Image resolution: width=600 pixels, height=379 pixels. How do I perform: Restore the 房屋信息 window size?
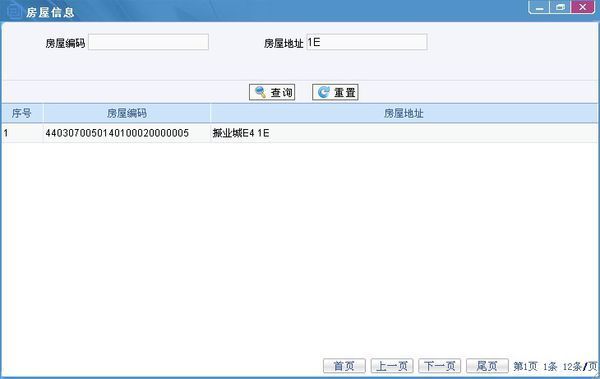click(560, 8)
